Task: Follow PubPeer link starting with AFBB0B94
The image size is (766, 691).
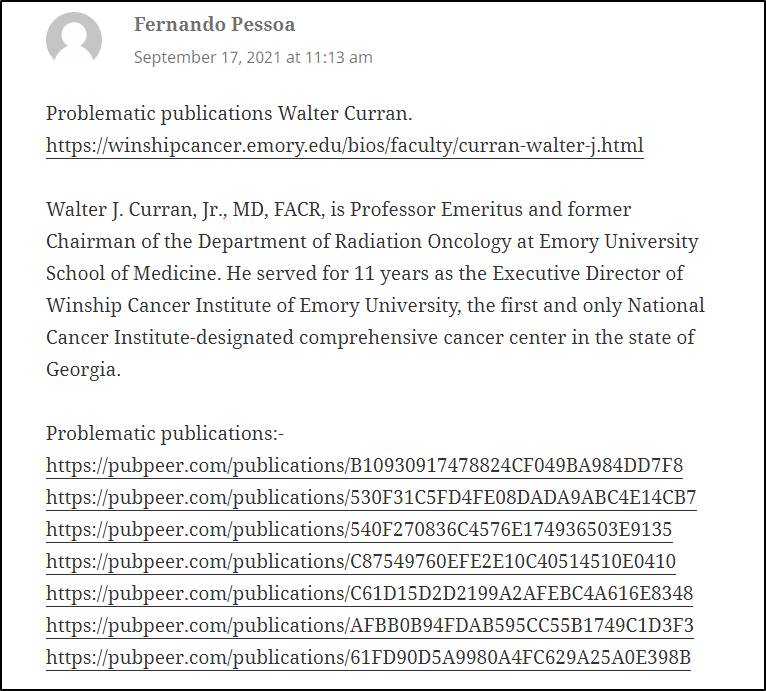Action: [x=370, y=626]
